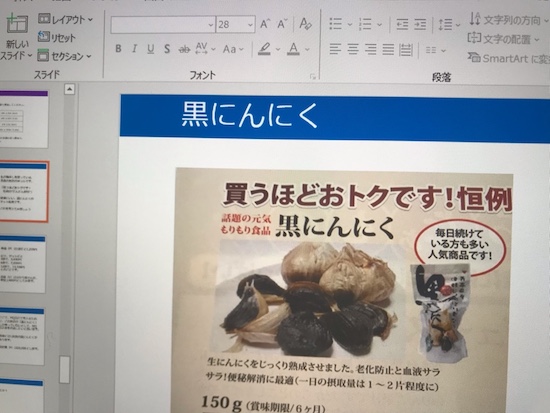Click the thumbnail pane scrollbar handle
This screenshot has width=550, height=413.
65,369
